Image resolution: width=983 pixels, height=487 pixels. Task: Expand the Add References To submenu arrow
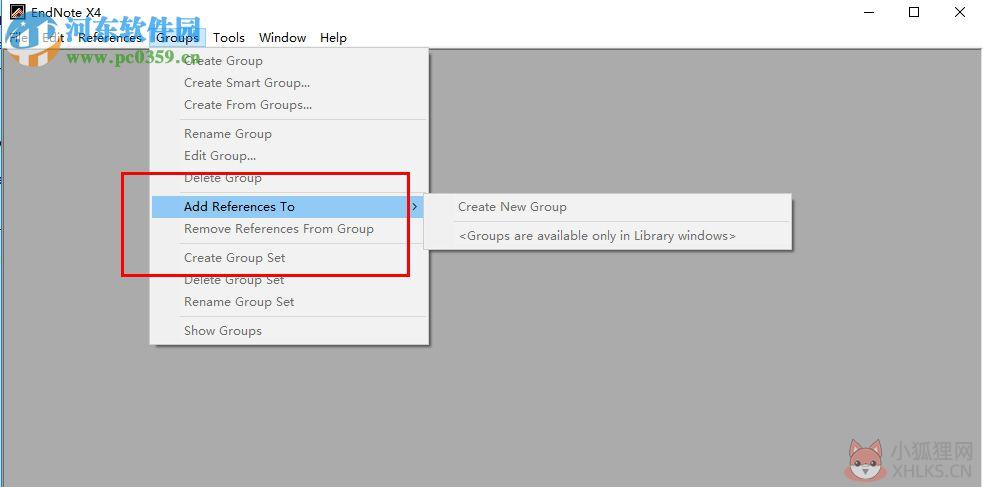414,206
